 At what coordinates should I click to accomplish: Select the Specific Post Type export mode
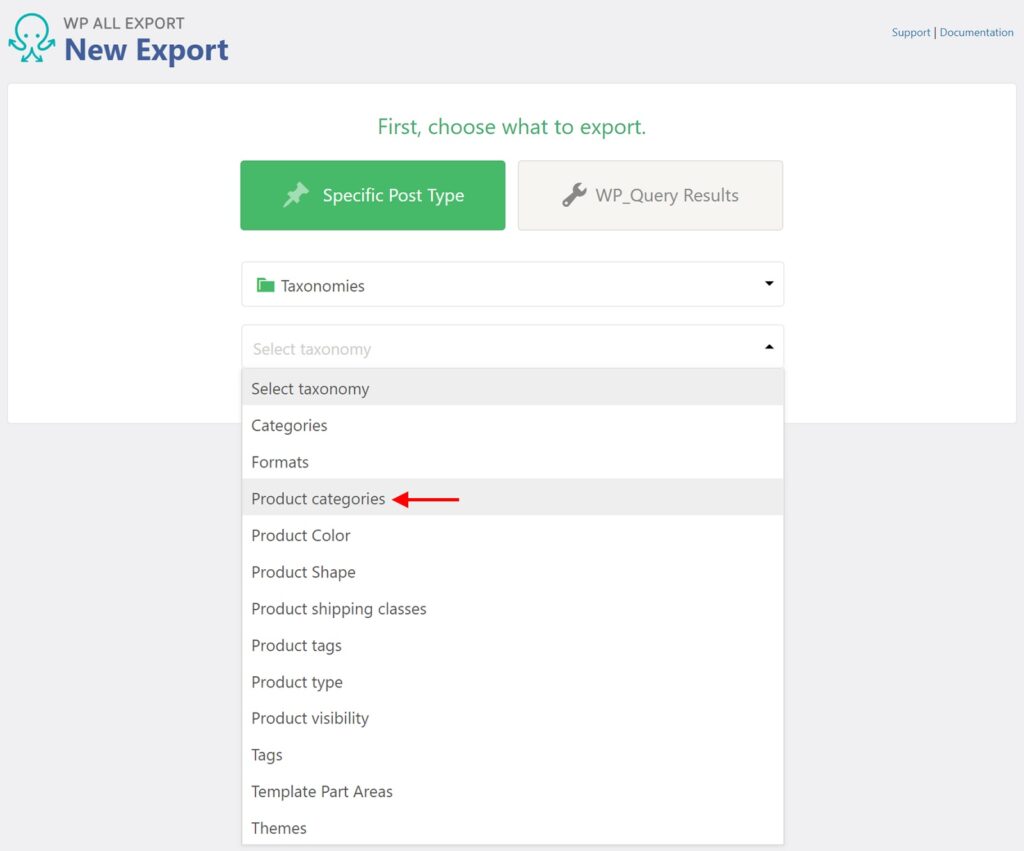(x=372, y=195)
